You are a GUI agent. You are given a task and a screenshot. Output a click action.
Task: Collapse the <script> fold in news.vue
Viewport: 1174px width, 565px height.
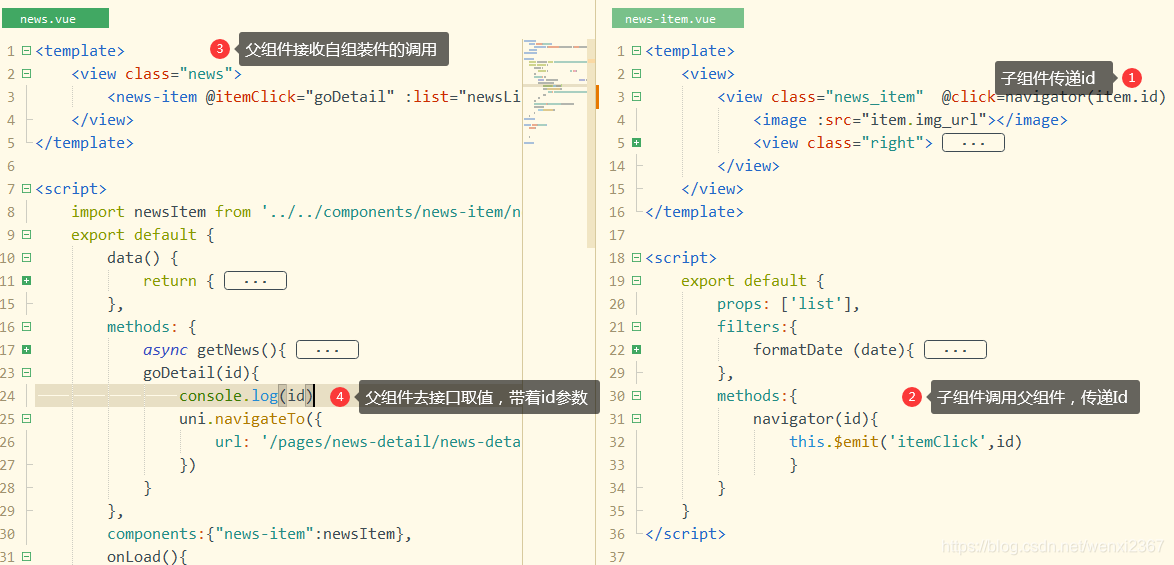(26, 189)
